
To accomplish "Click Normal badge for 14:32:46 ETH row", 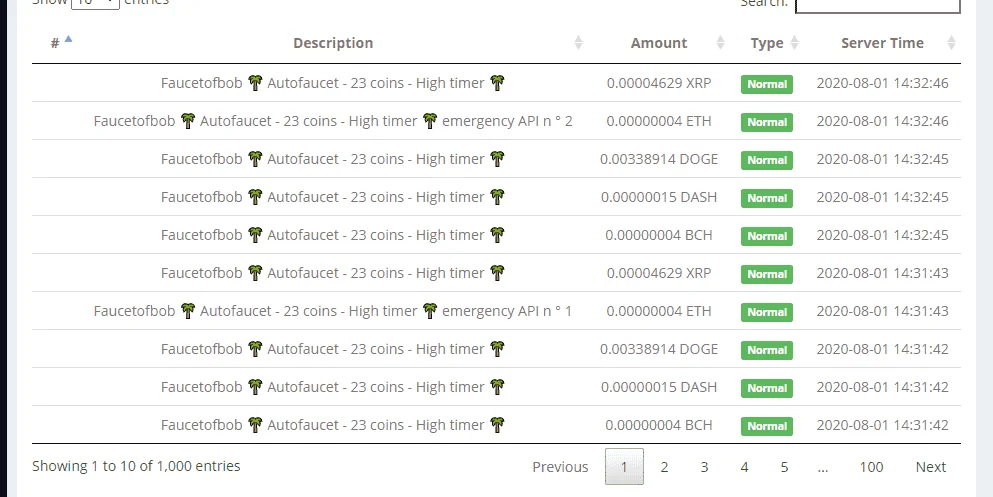I will (x=767, y=122).
